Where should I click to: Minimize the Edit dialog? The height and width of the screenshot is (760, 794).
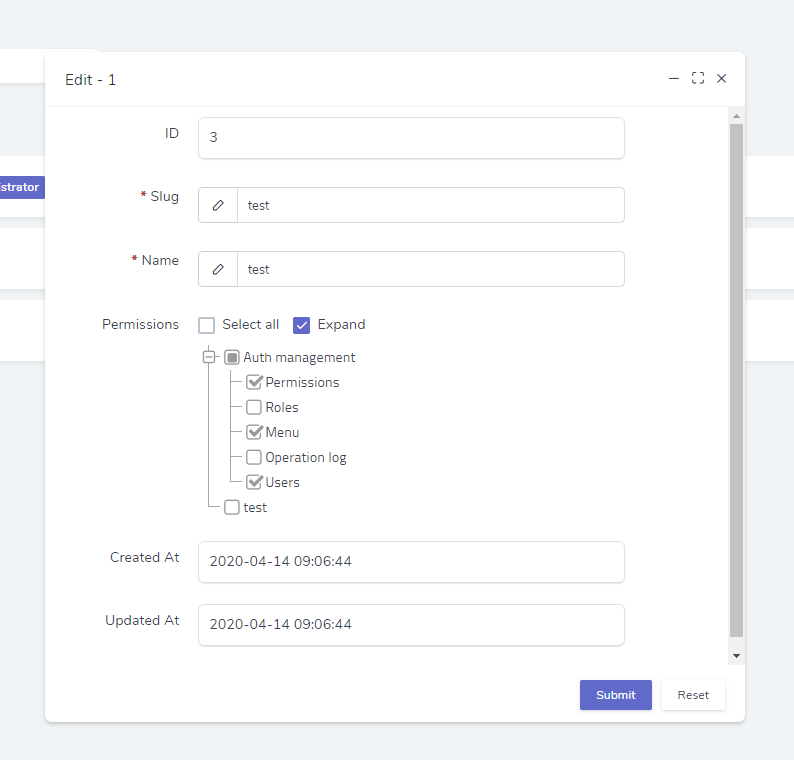[x=674, y=79]
